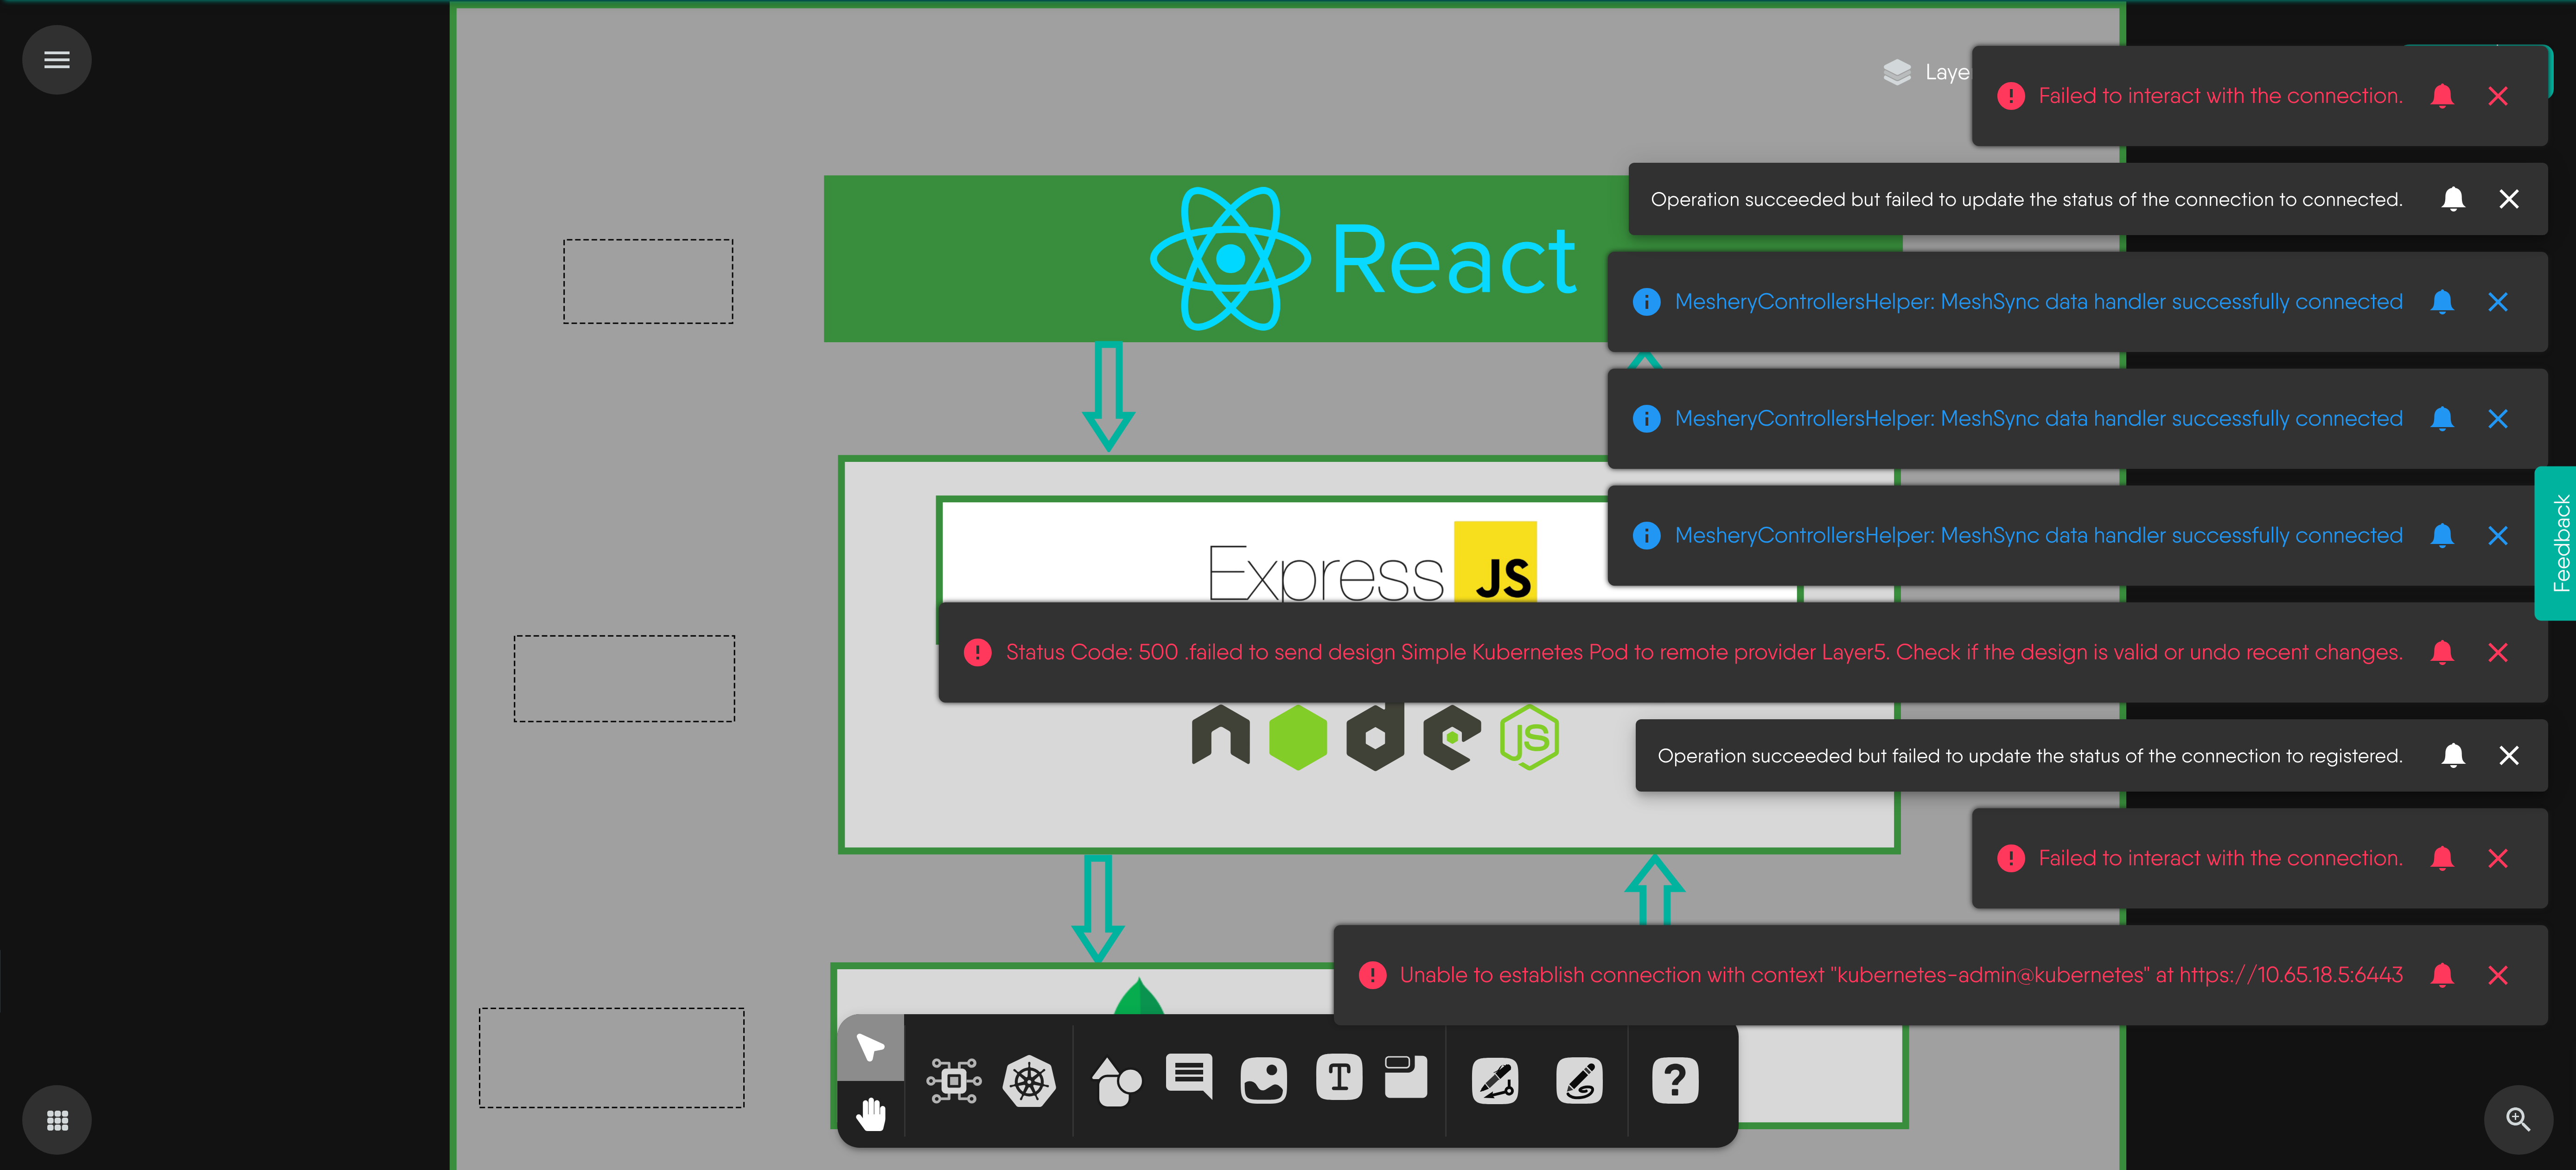
Task: Click the zoom magnifier button
Action: (2517, 1119)
